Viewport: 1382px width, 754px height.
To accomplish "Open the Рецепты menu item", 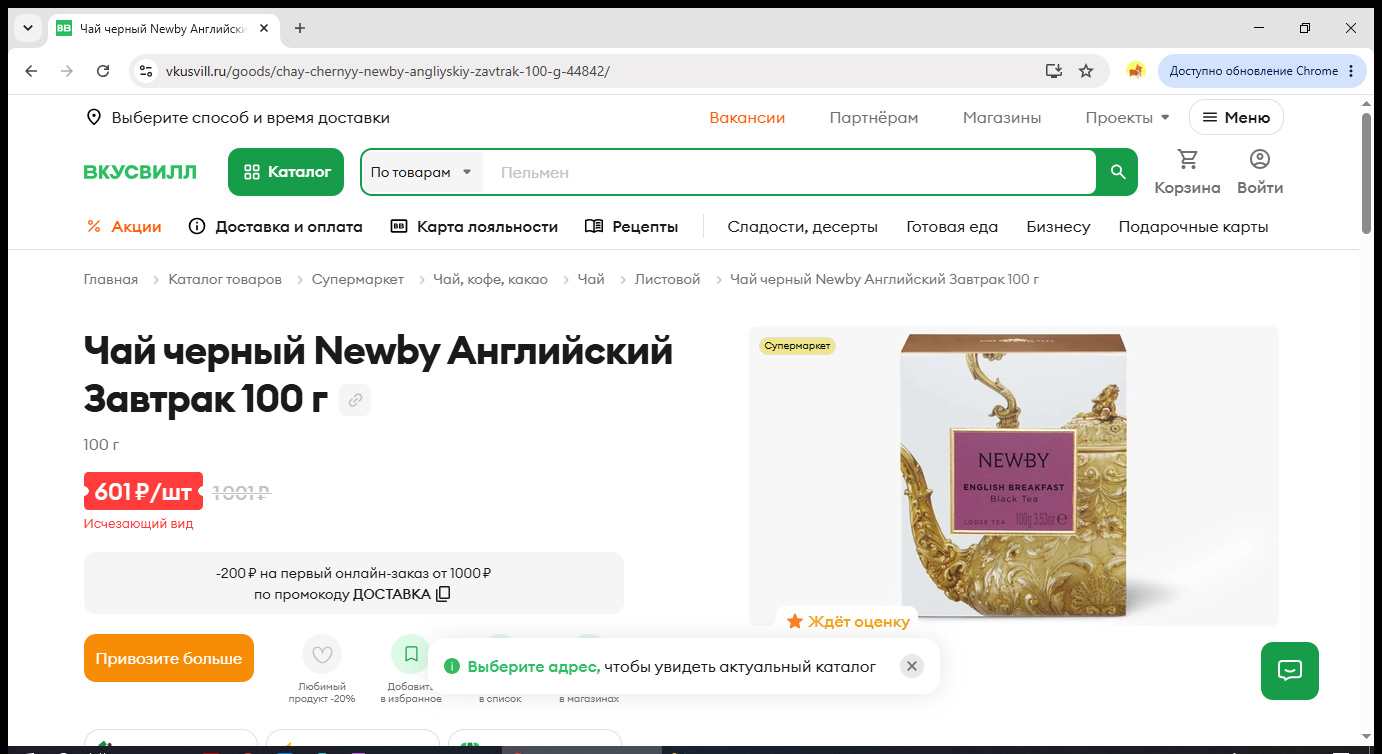I will (631, 227).
